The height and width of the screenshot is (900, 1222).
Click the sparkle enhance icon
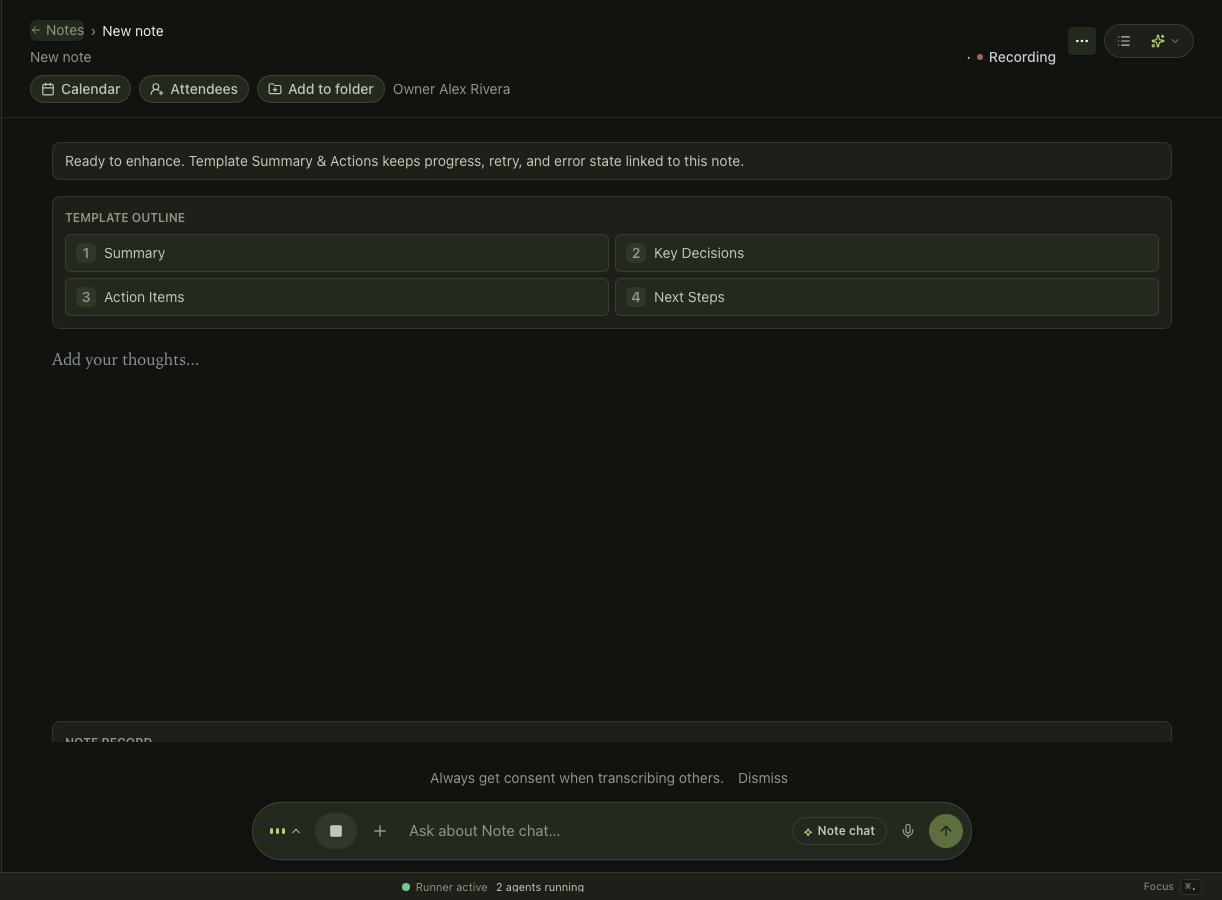coord(1157,41)
